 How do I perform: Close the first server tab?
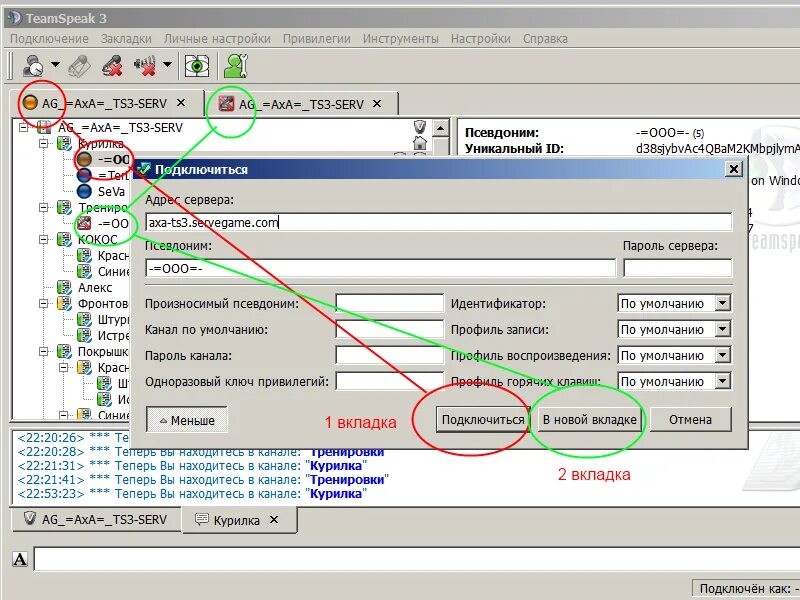pos(181,103)
